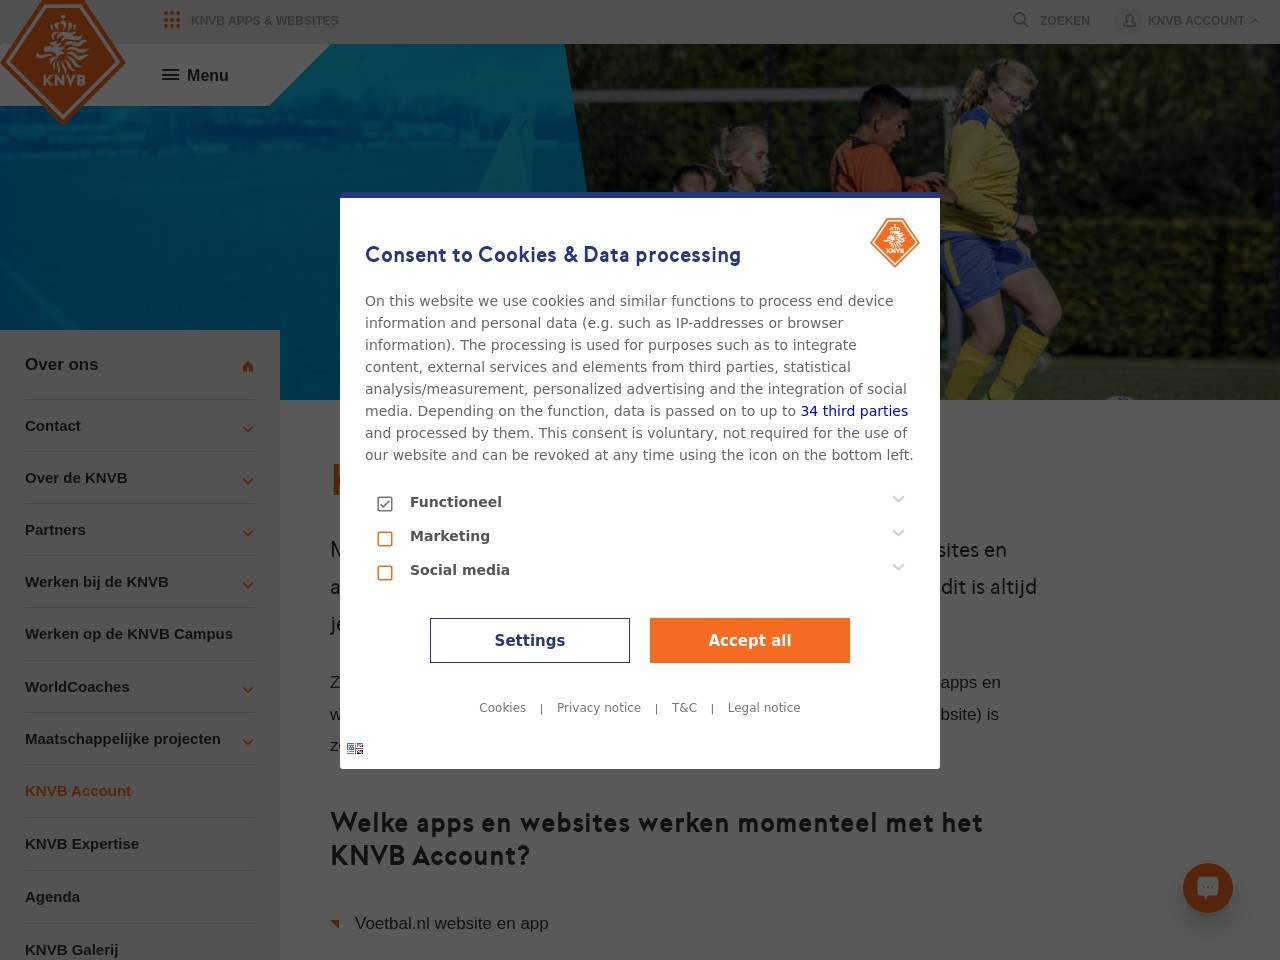This screenshot has width=1280, height=960.
Task: Enable the Social media checkbox
Action: [385, 572]
